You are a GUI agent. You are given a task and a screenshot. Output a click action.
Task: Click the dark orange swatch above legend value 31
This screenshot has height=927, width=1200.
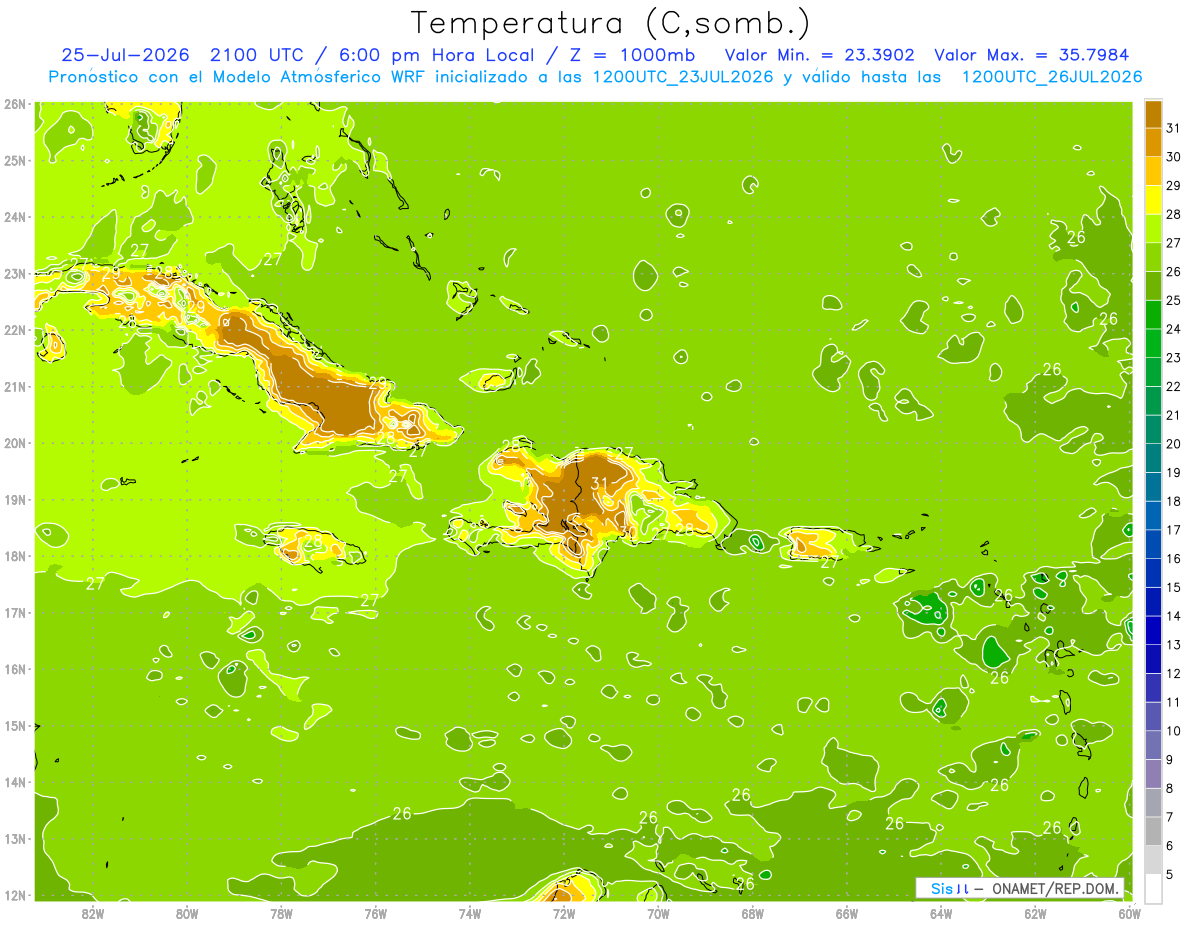point(1153,114)
